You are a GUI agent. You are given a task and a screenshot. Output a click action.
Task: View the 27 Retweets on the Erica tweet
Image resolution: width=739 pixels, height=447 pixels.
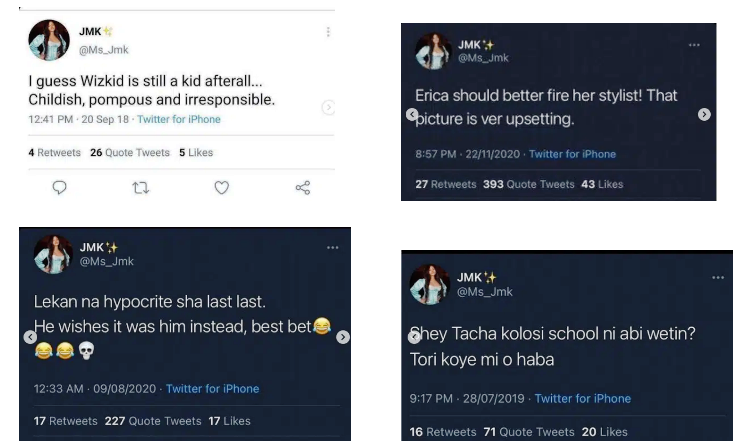pos(444,184)
